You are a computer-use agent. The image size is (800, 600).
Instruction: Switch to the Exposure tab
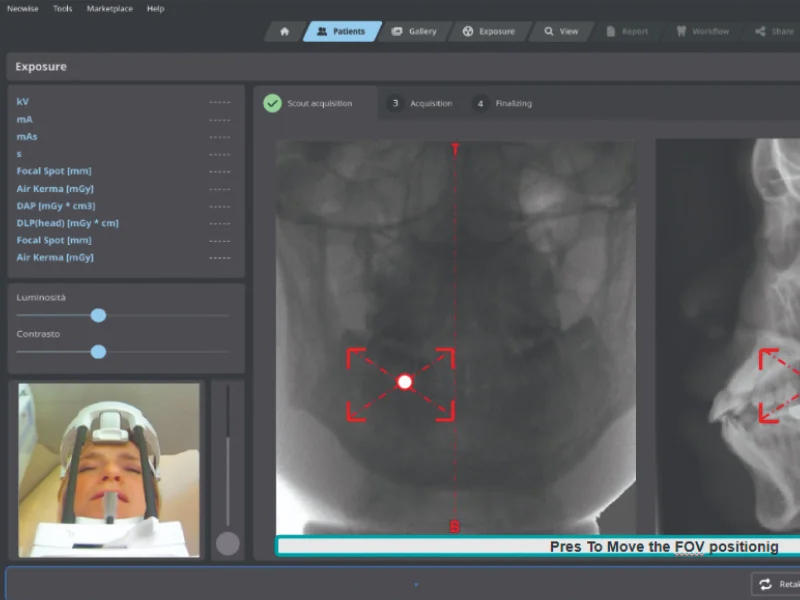point(488,32)
